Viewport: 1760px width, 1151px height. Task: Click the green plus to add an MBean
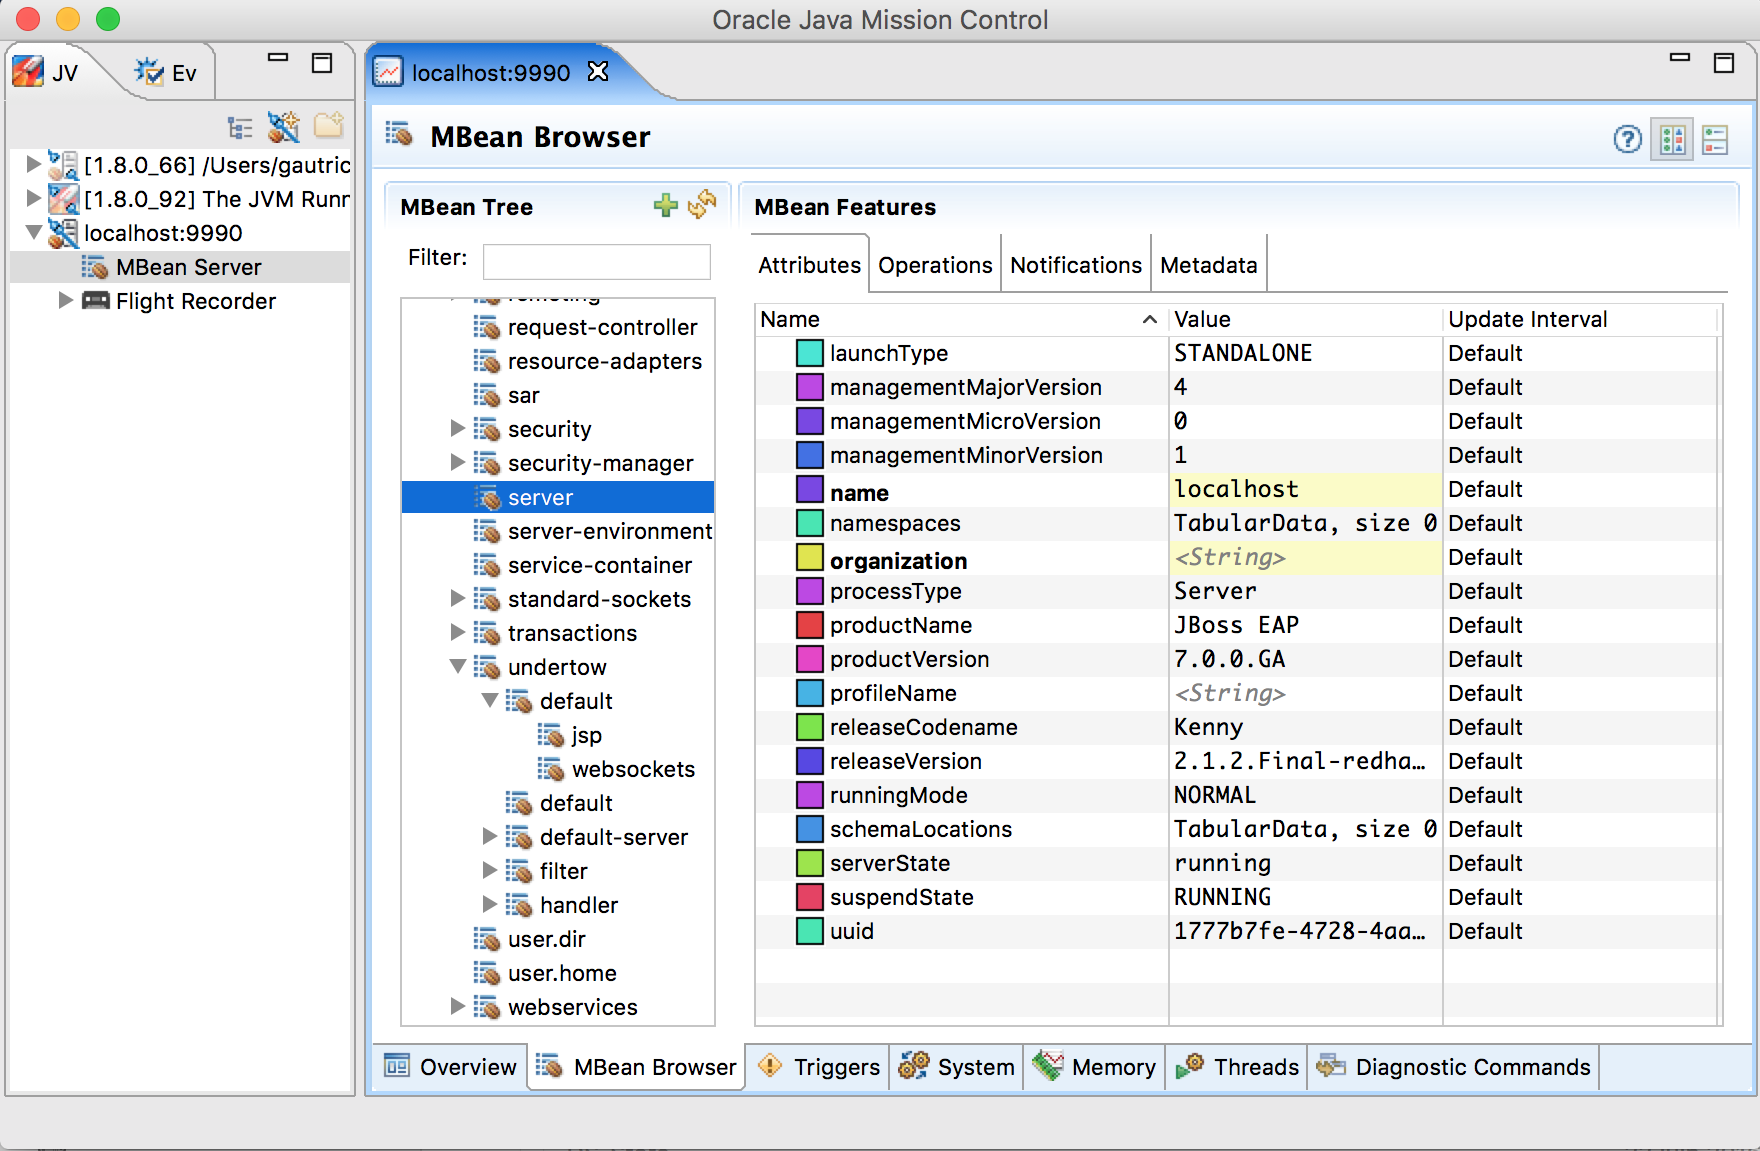coord(665,206)
